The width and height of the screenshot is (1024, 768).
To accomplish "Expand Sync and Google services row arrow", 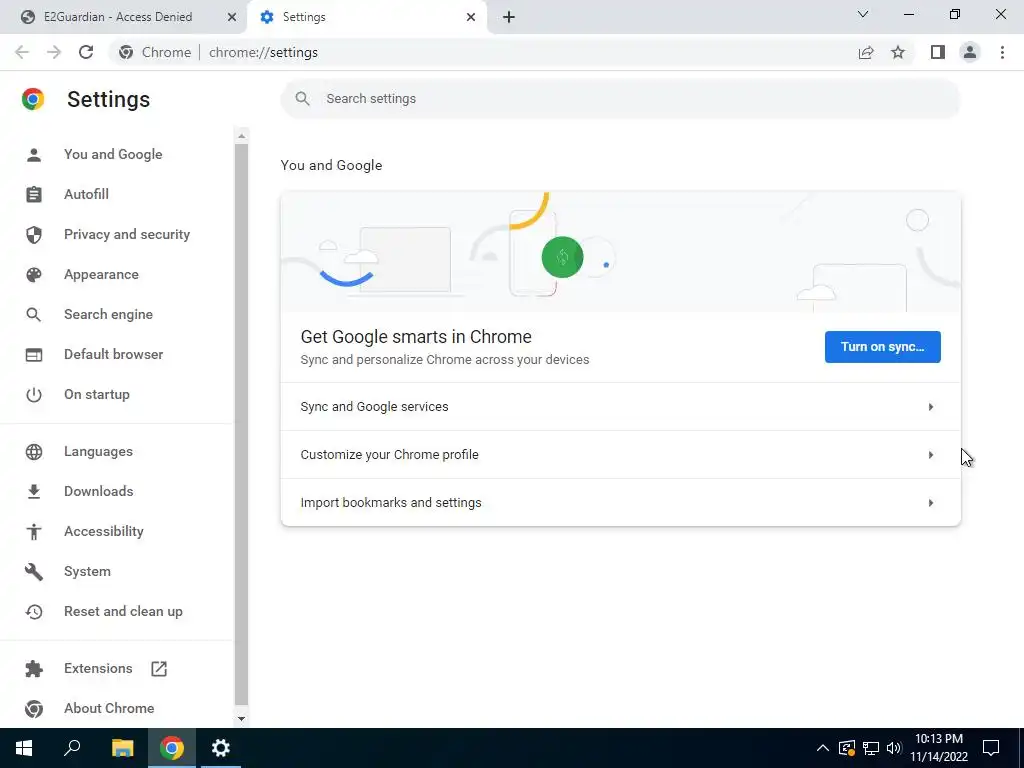I will pyautogui.click(x=931, y=408).
